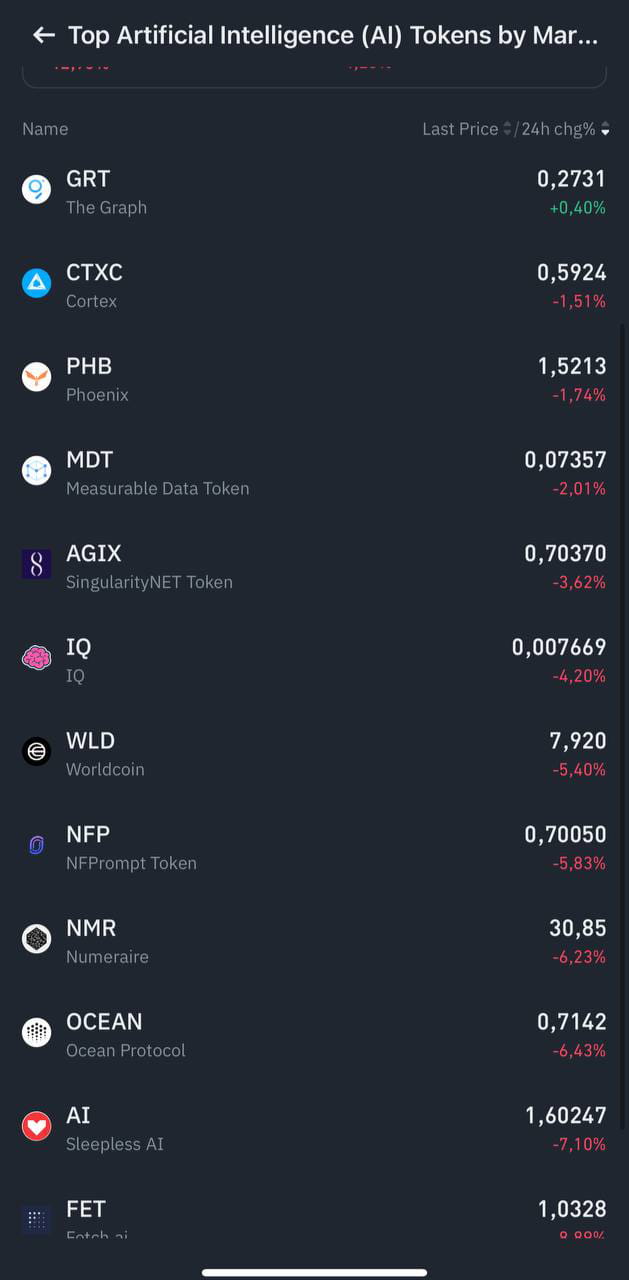Viewport: 629px width, 1280px height.
Task: Click The Graph token logo
Action: click(x=36, y=190)
